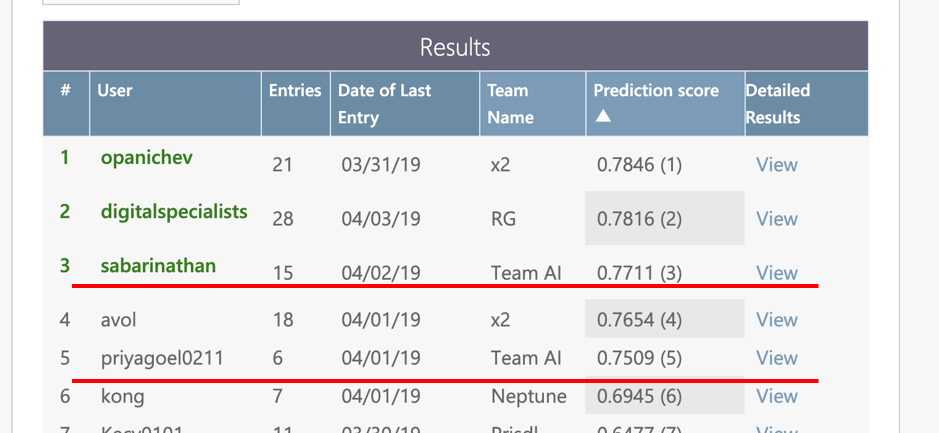Click the Prediction score sort arrow icon
Screen dimensions: 939x433
(603, 116)
